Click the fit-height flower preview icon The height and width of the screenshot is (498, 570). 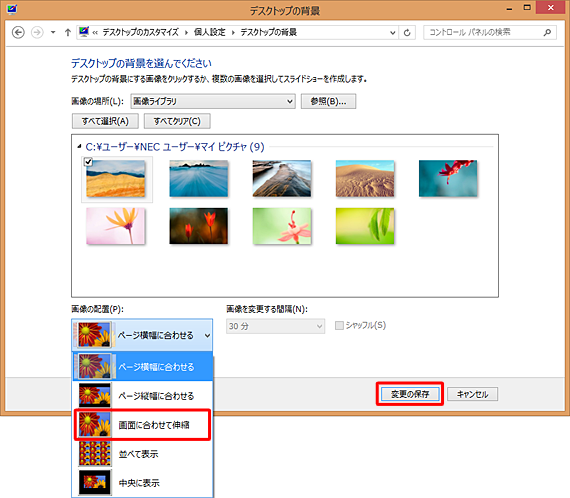[x=95, y=395]
